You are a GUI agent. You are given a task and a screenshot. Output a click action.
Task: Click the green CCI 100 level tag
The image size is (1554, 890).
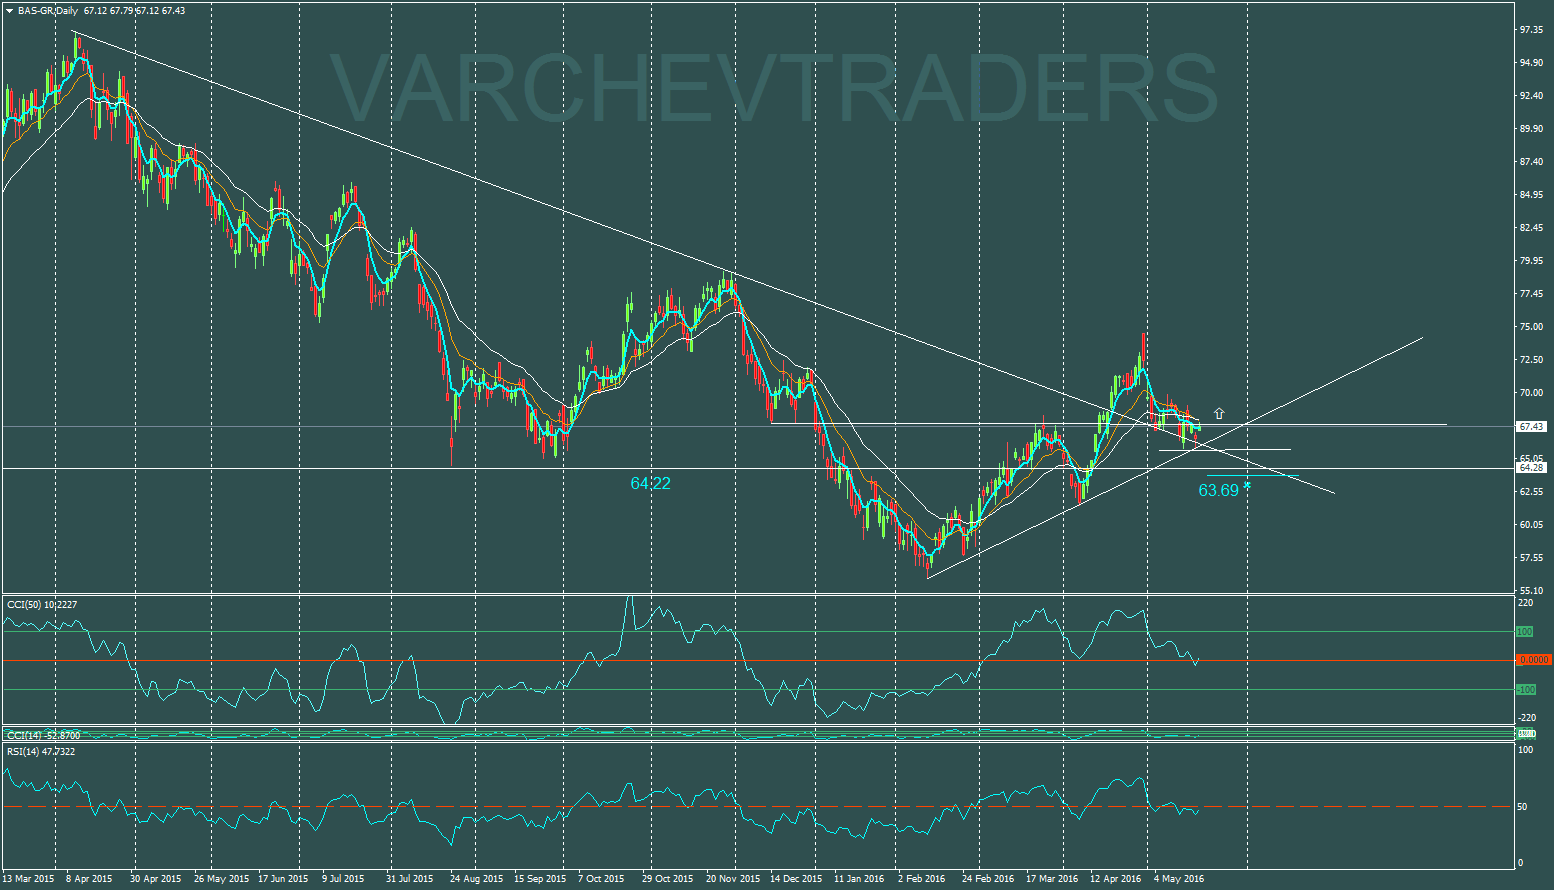[1525, 632]
